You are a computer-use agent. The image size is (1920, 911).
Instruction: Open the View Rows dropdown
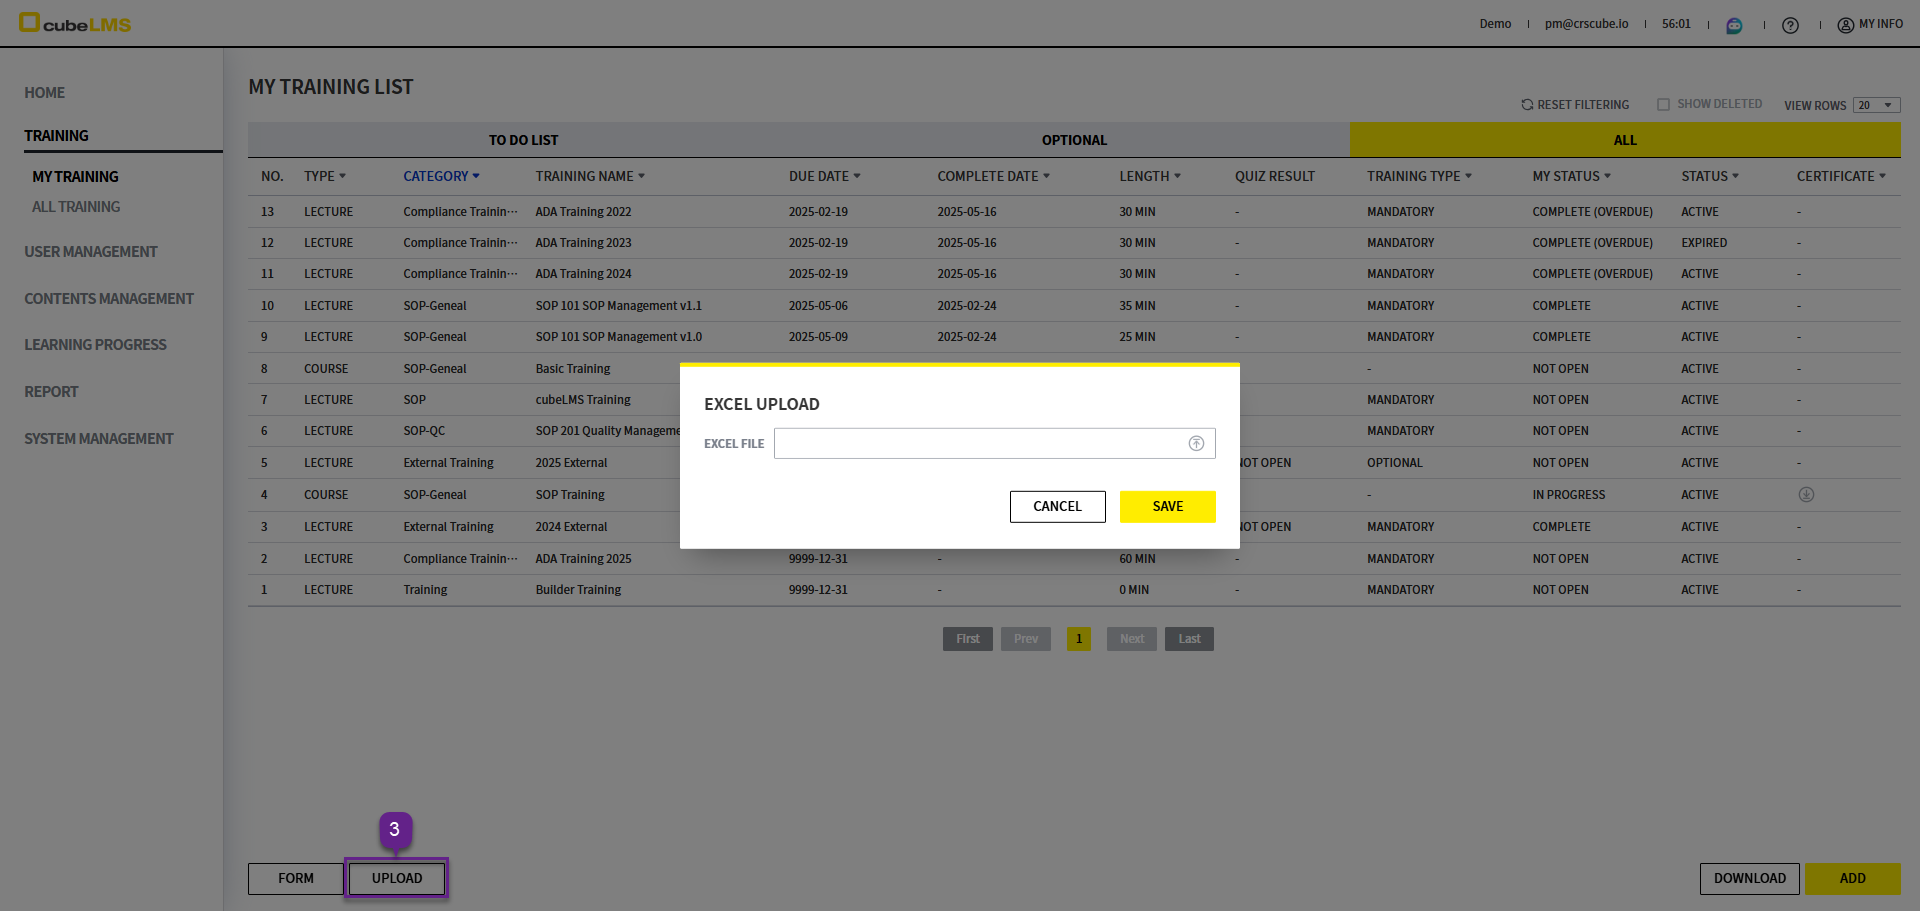click(x=1876, y=105)
